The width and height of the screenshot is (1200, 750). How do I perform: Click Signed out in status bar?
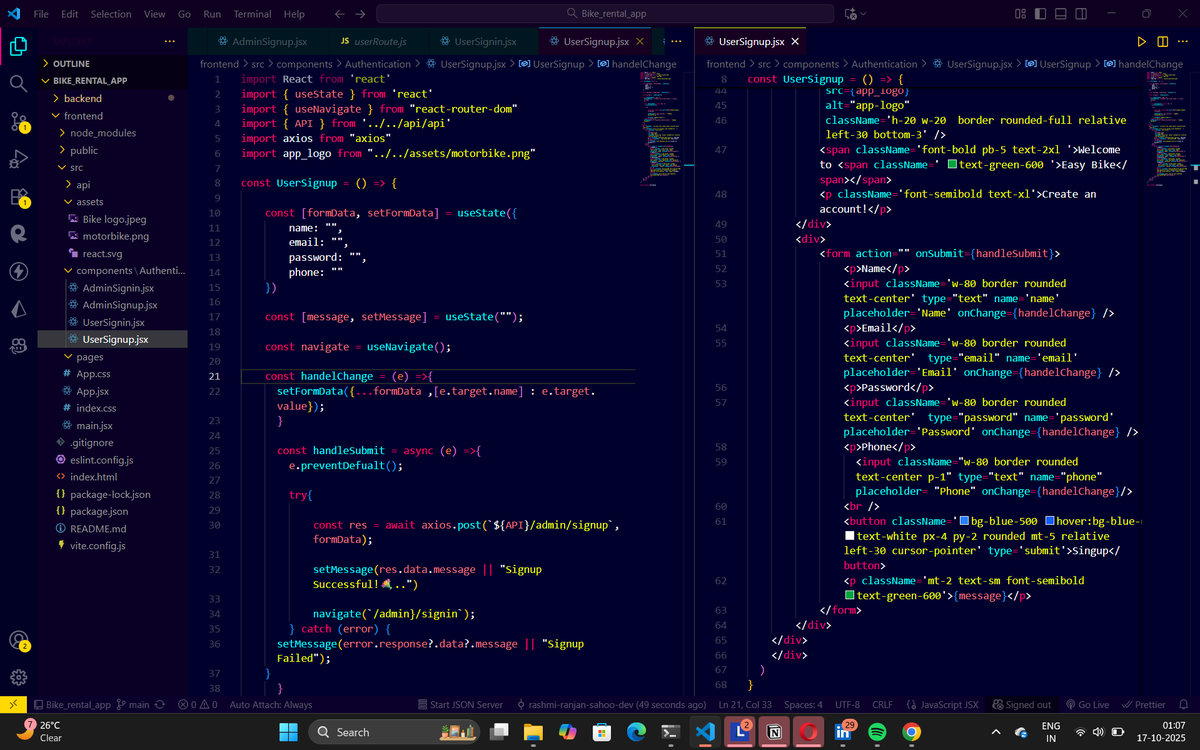tap(1021, 705)
